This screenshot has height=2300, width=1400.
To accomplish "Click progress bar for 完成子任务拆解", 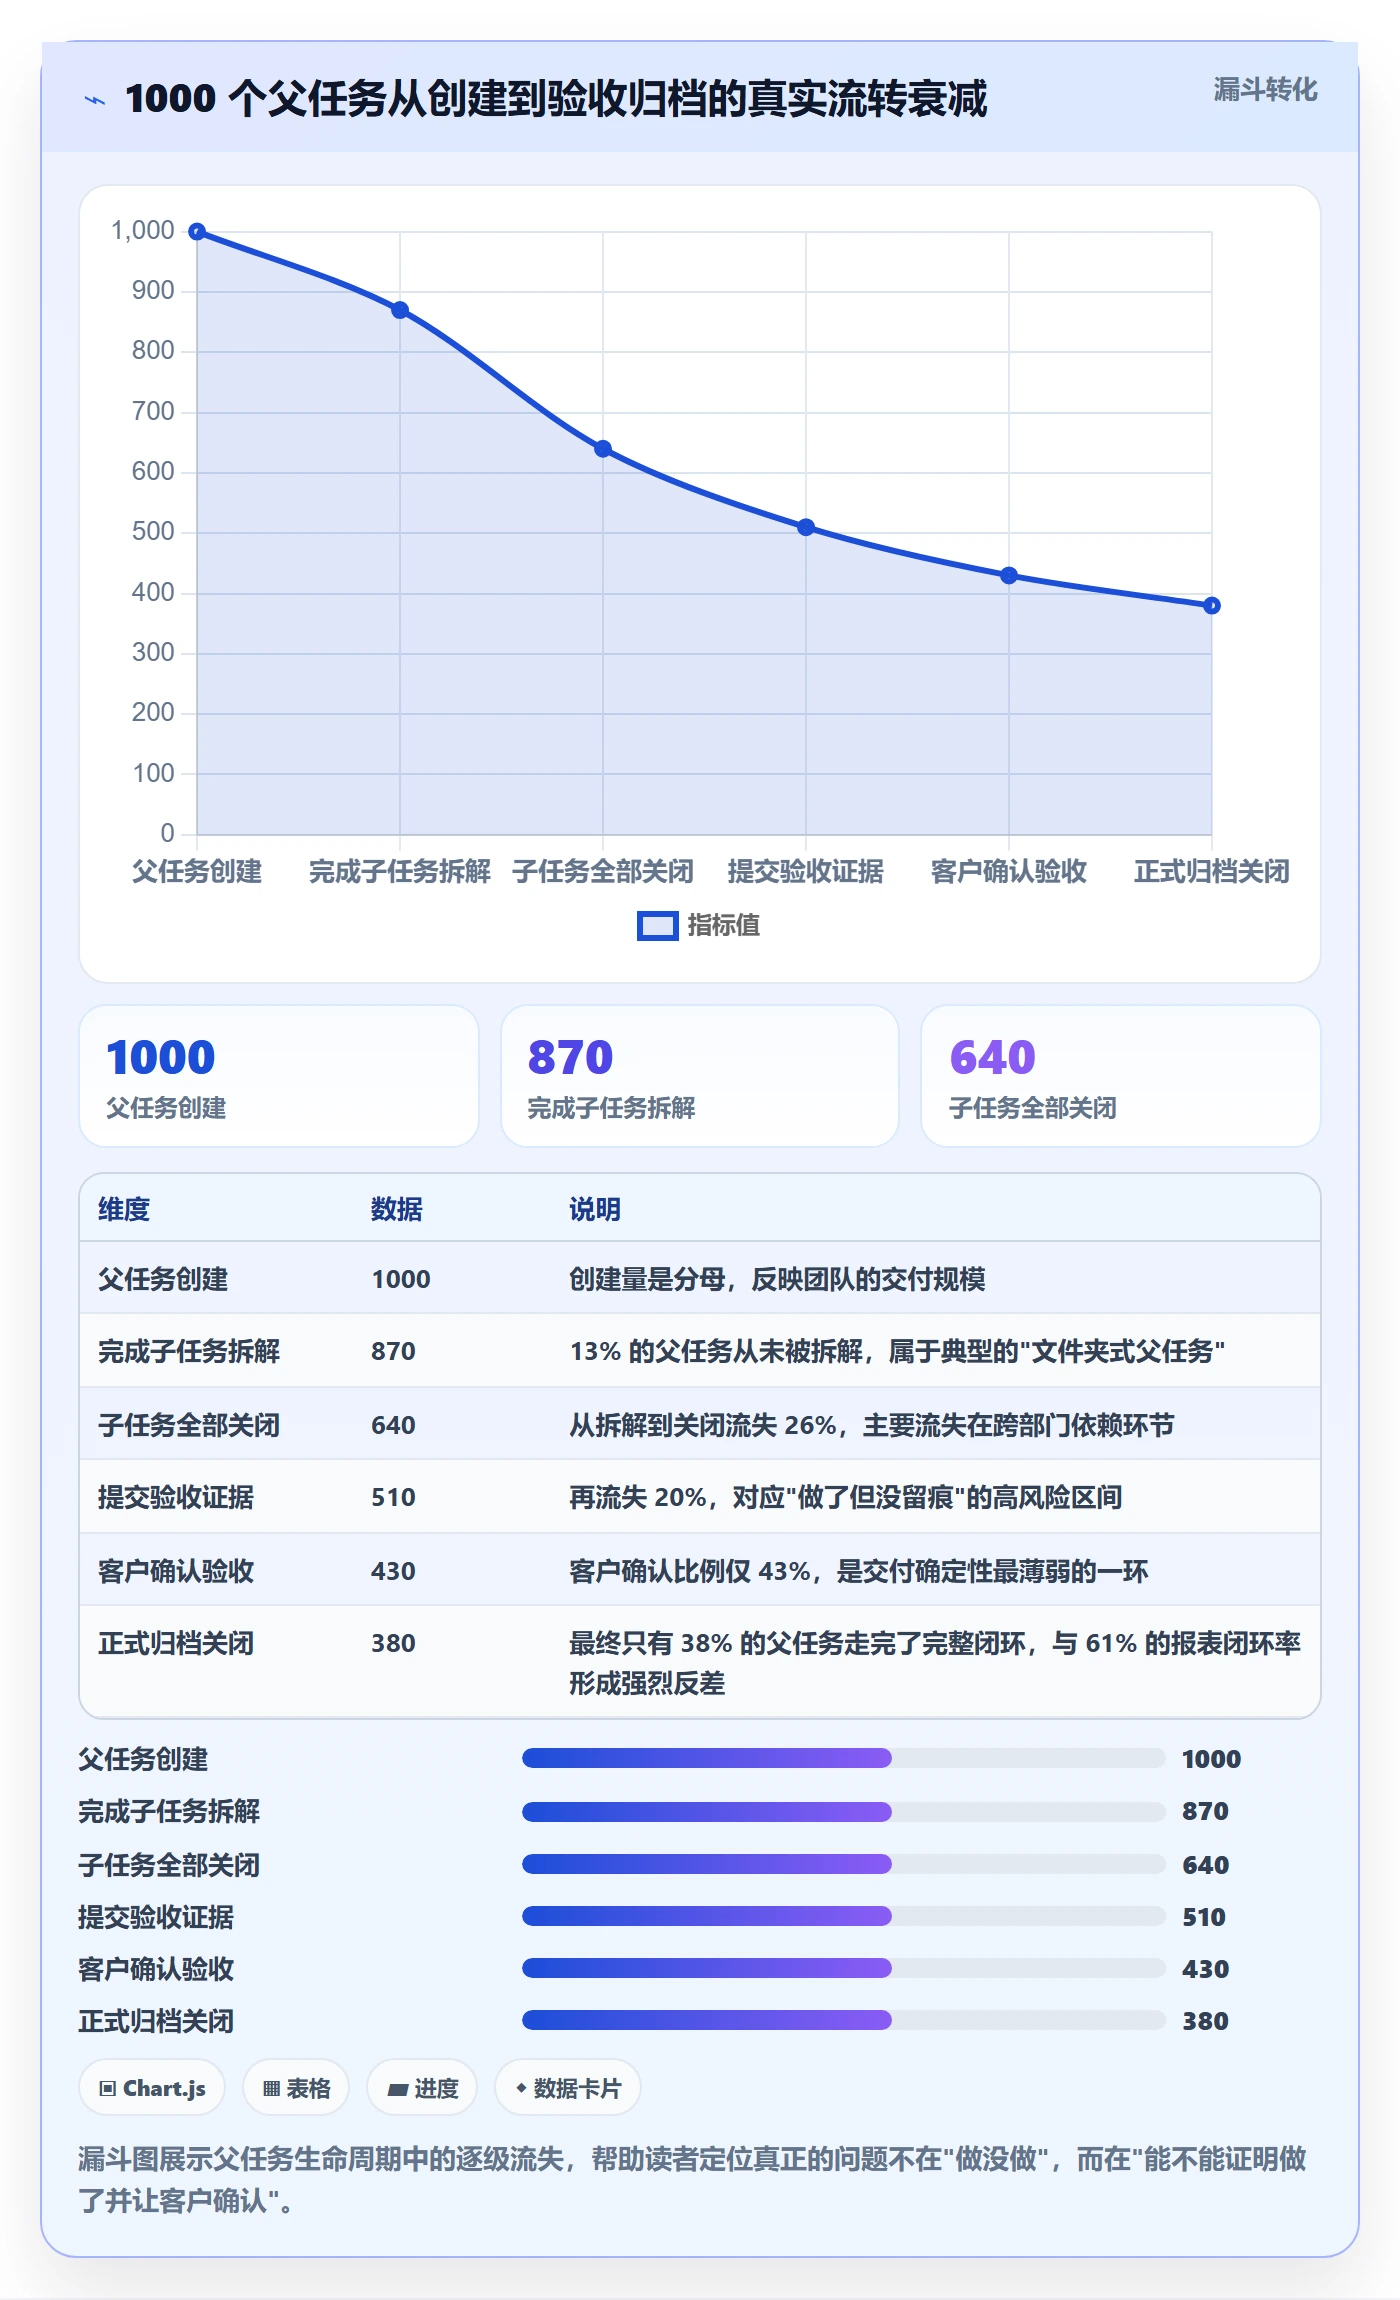I will (843, 1811).
